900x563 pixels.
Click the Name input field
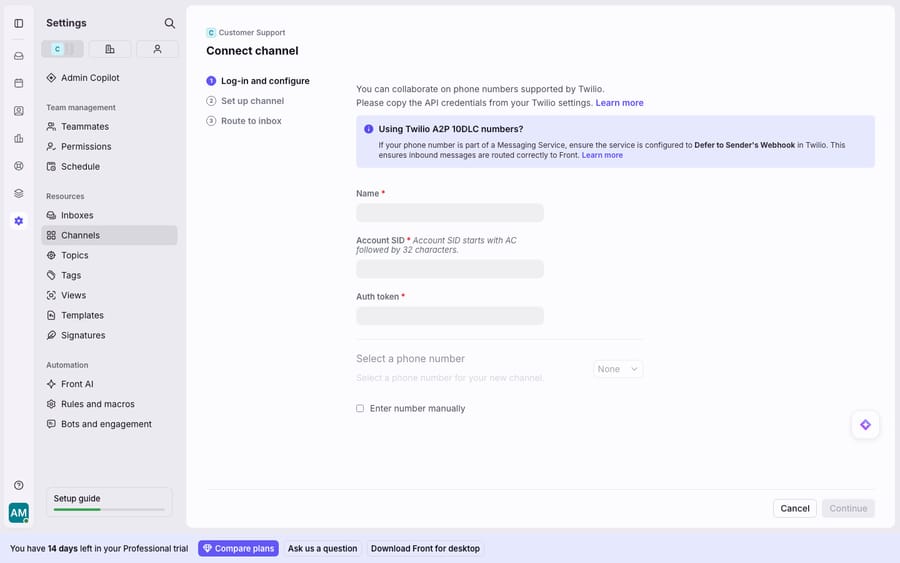[449, 213]
